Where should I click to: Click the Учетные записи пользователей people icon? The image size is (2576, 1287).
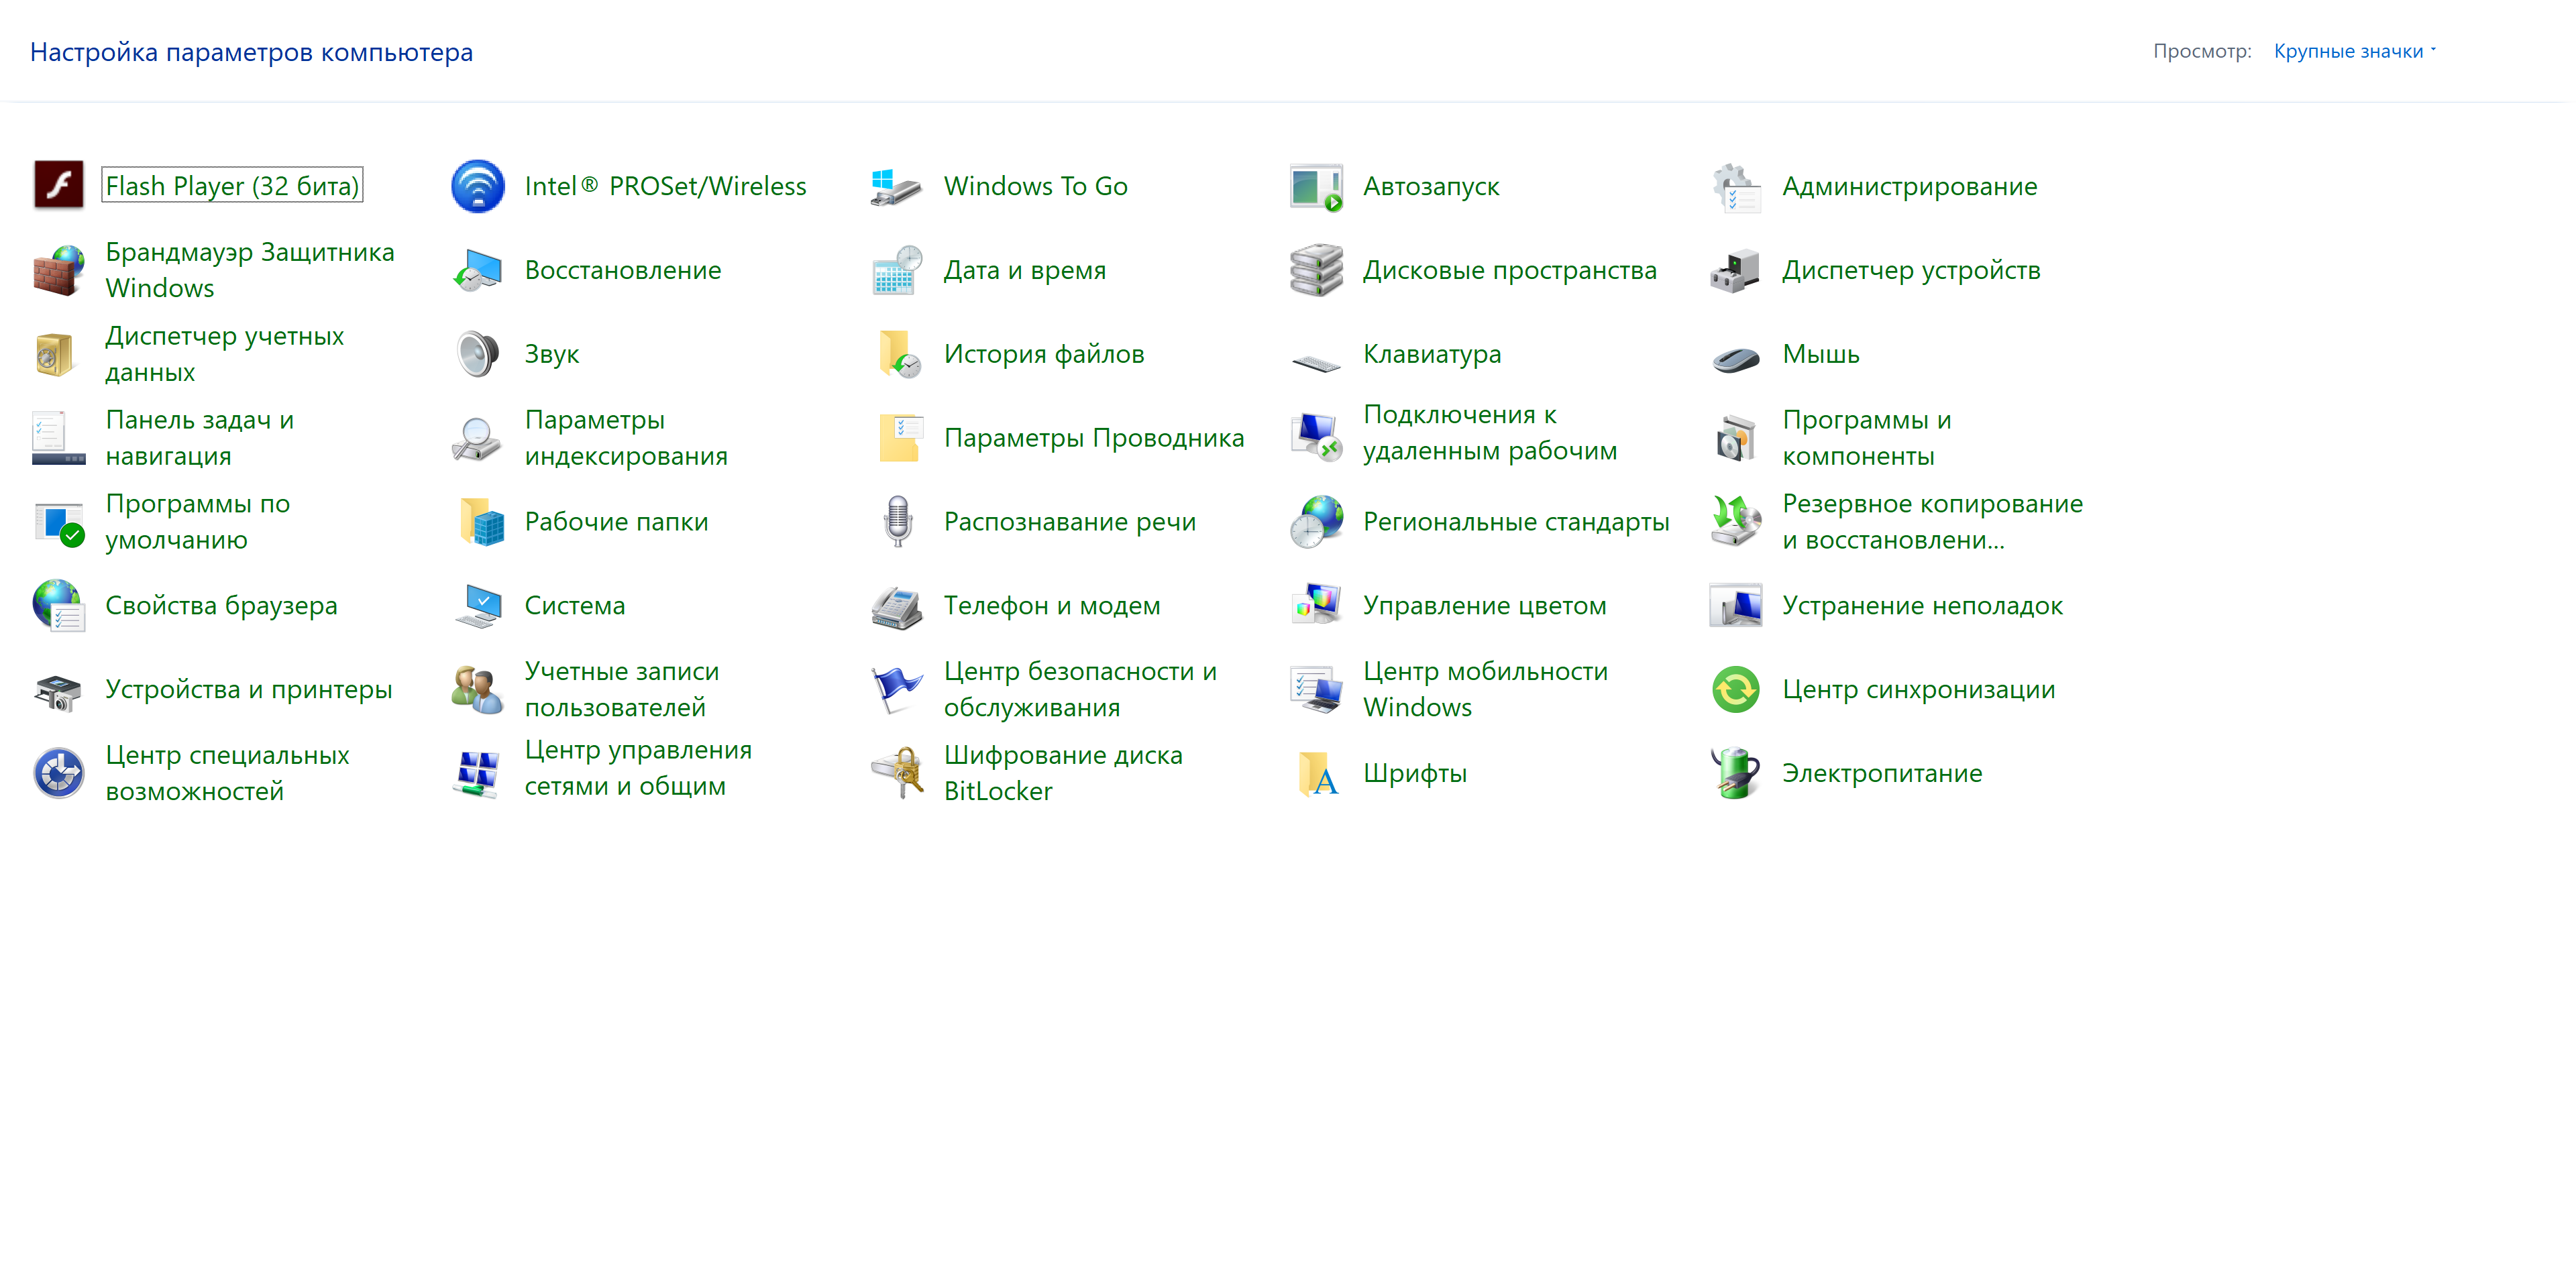point(477,690)
